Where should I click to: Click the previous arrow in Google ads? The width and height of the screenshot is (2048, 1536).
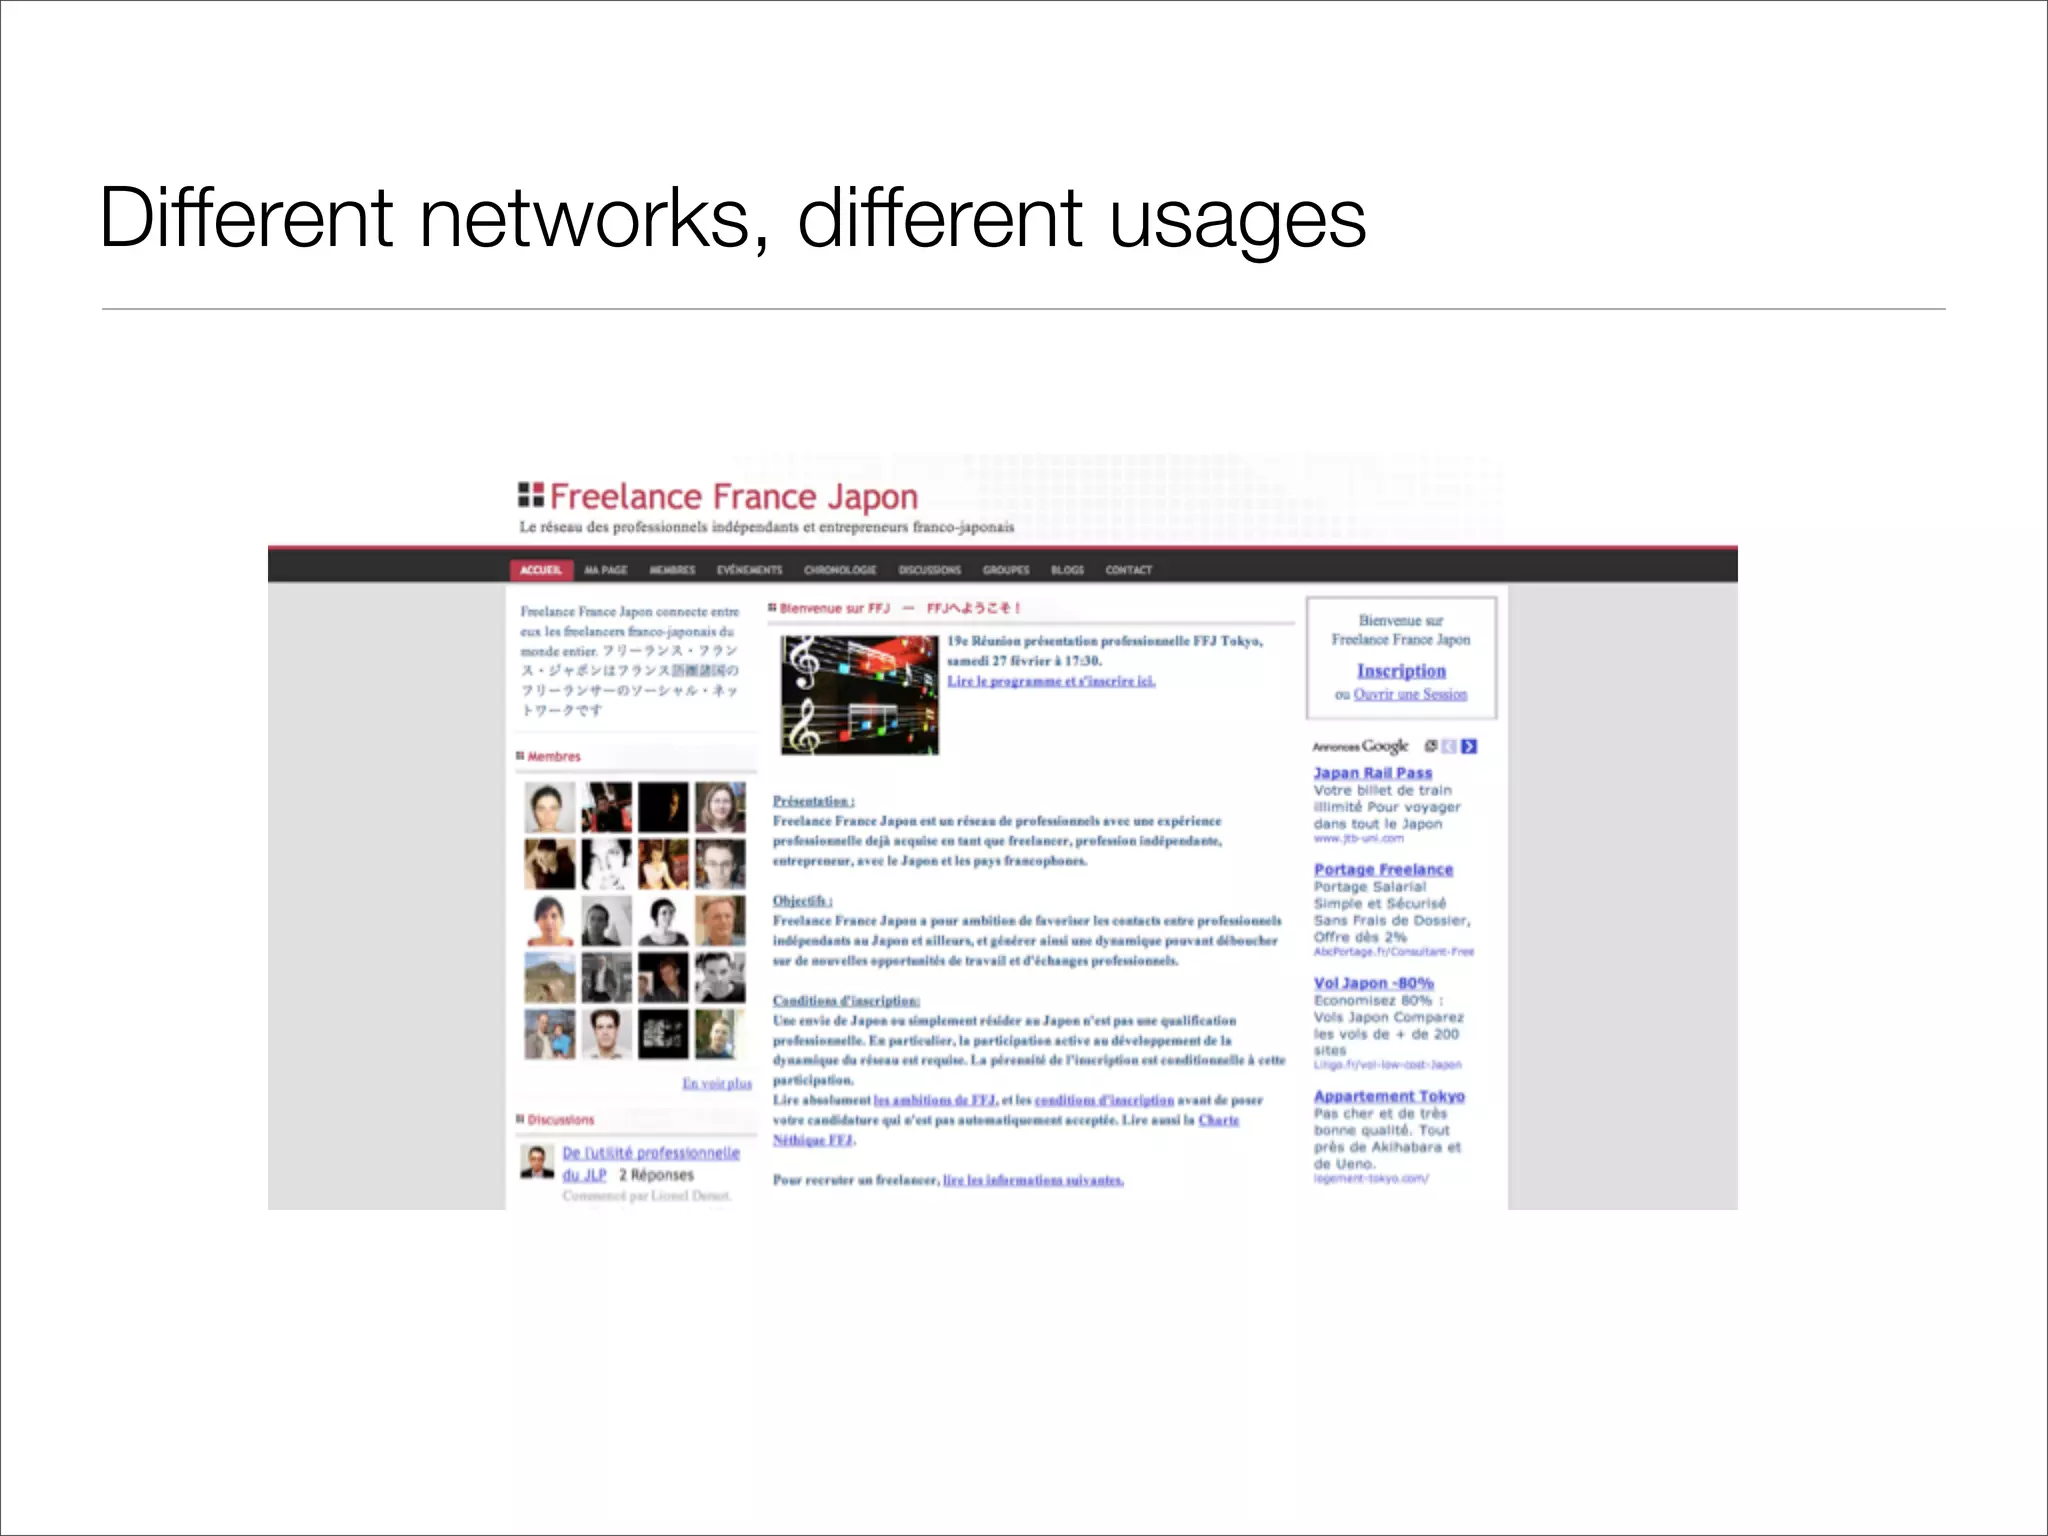[x=1450, y=746]
